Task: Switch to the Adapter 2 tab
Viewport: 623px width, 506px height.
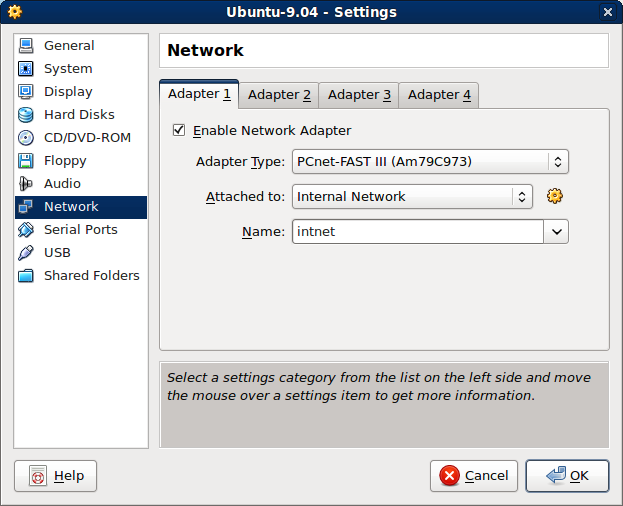Action: pyautogui.click(x=279, y=95)
